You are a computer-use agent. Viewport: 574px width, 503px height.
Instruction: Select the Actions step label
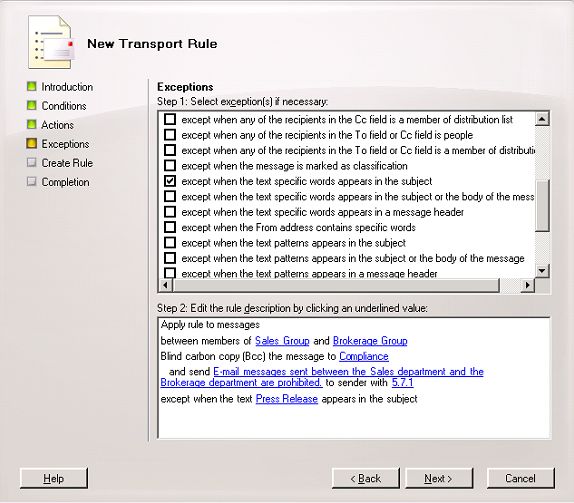pos(57,125)
